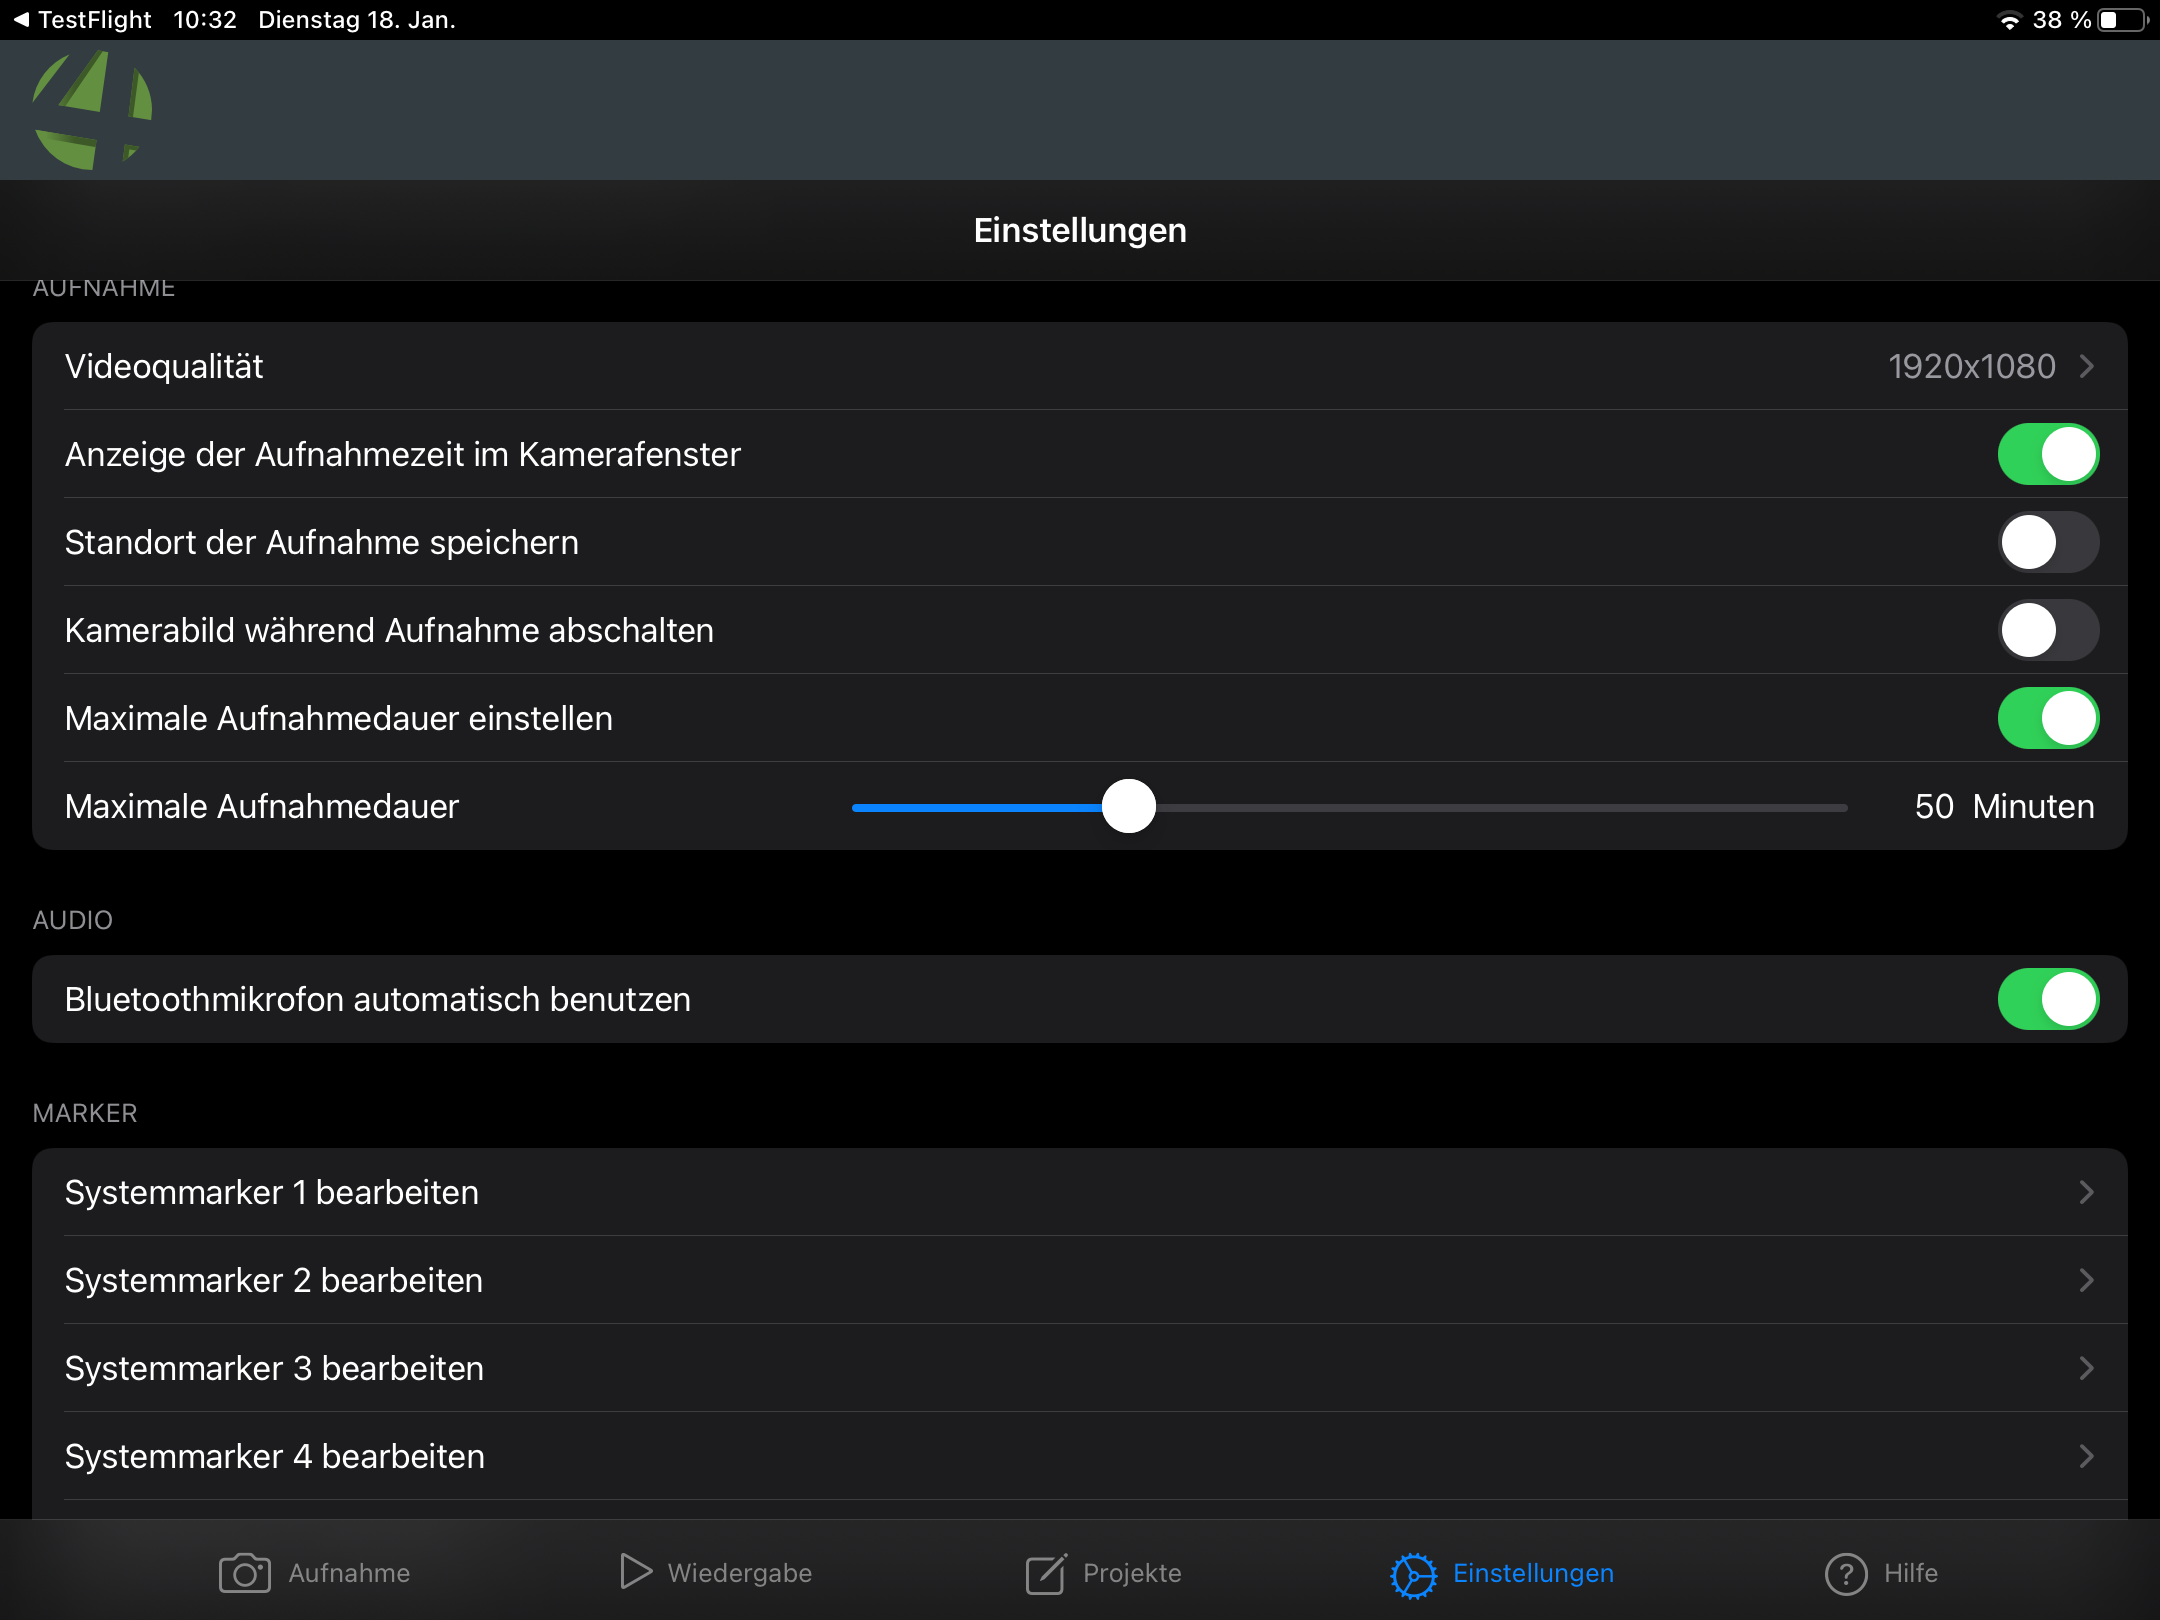Tap the app logo top left
The image size is (2160, 1620).
90,110
